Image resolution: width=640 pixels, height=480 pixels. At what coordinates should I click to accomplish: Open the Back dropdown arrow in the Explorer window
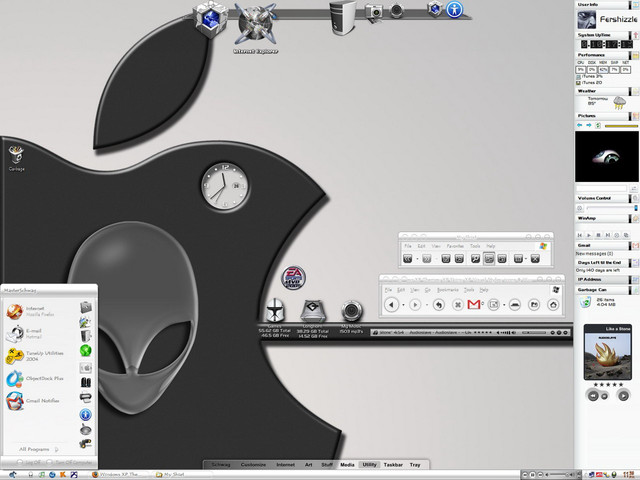[417, 259]
